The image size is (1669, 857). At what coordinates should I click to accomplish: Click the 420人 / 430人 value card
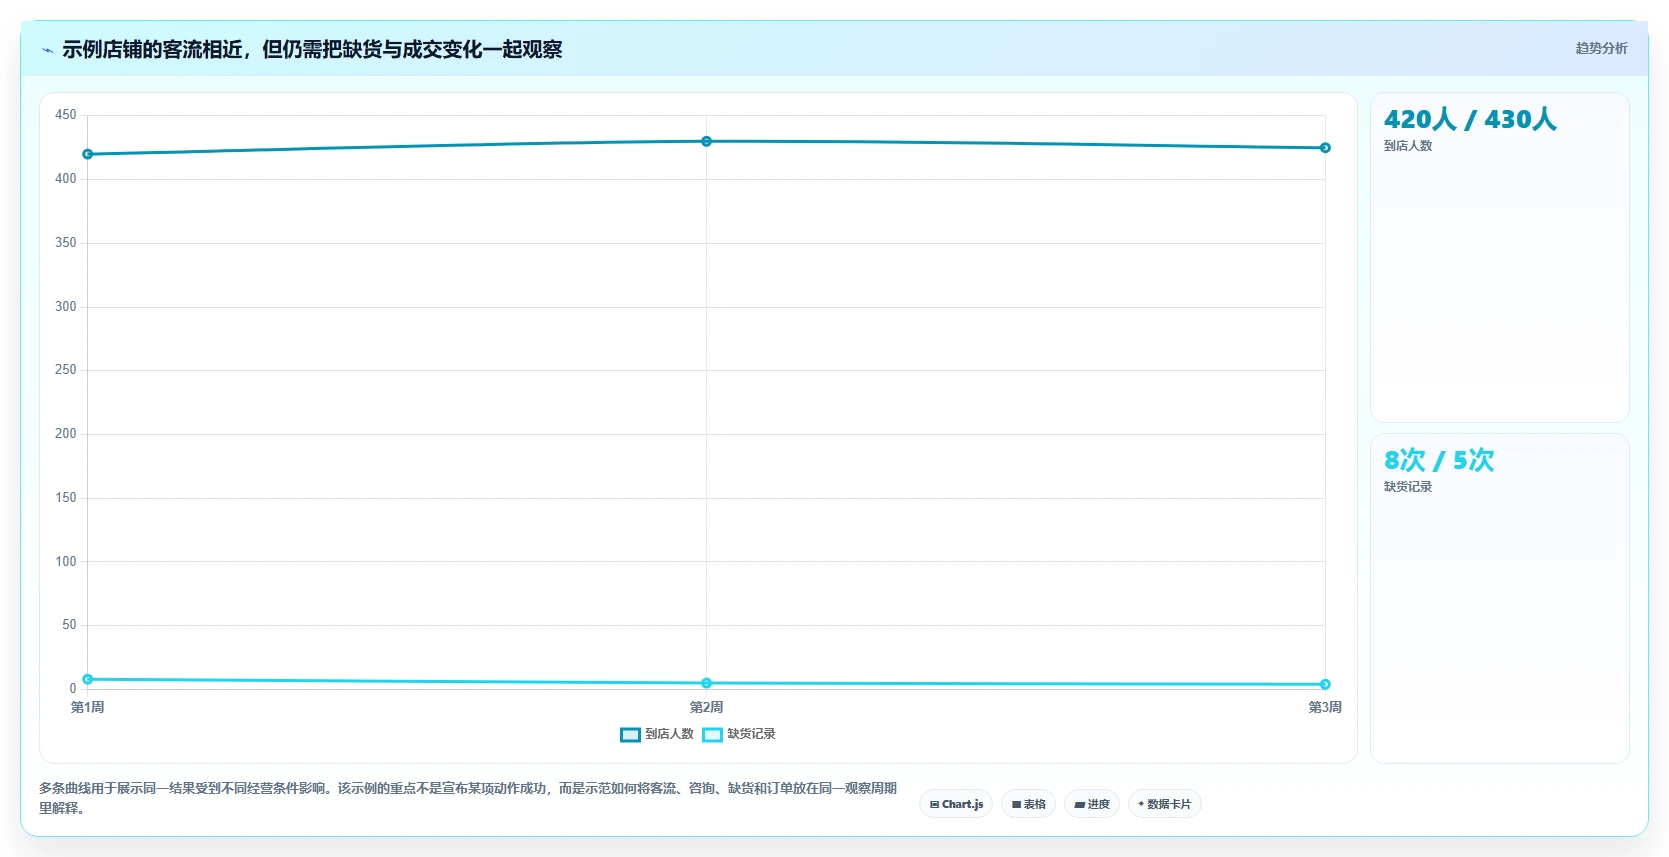1499,258
